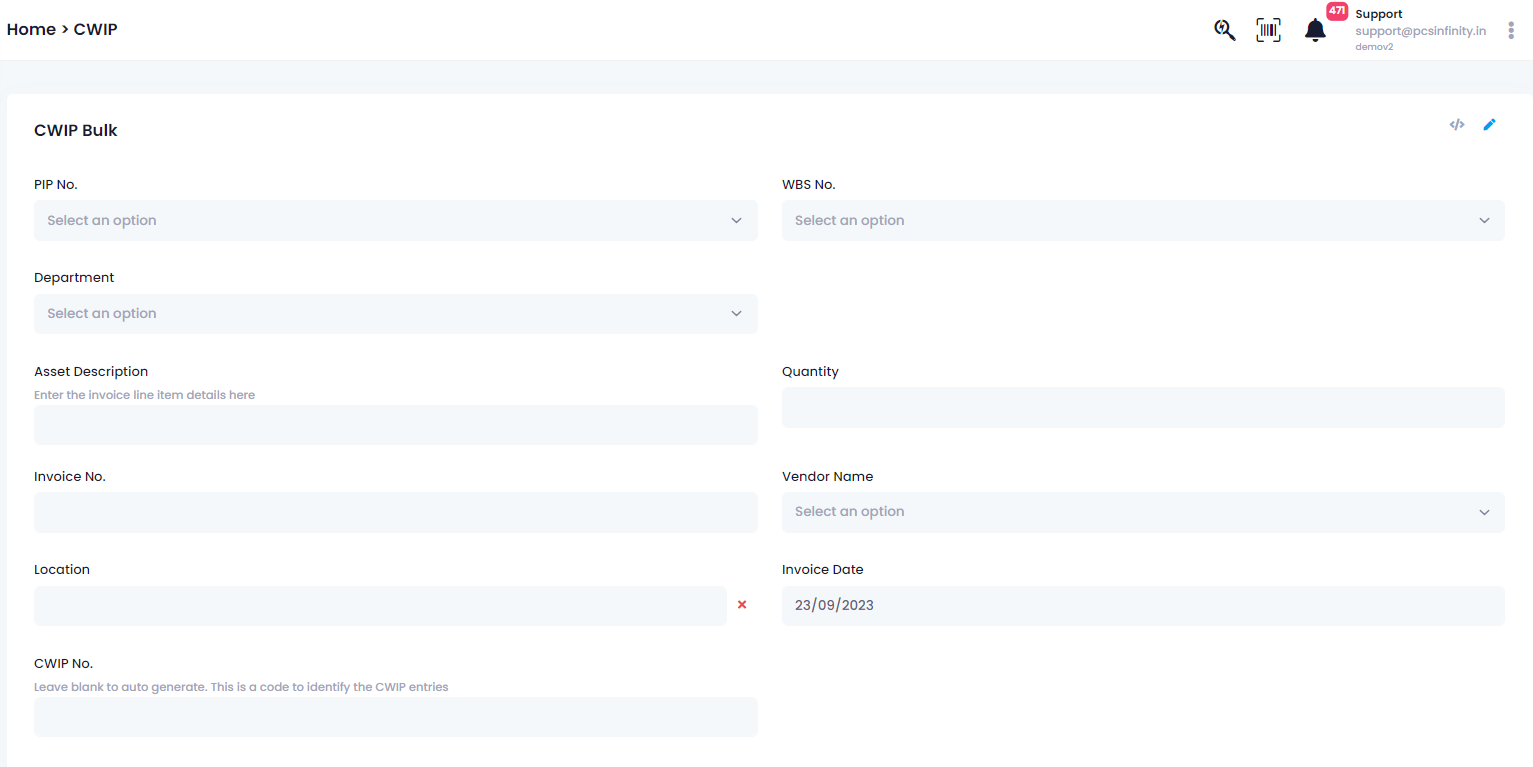Click the blue pencil edit icon

point(1489,125)
